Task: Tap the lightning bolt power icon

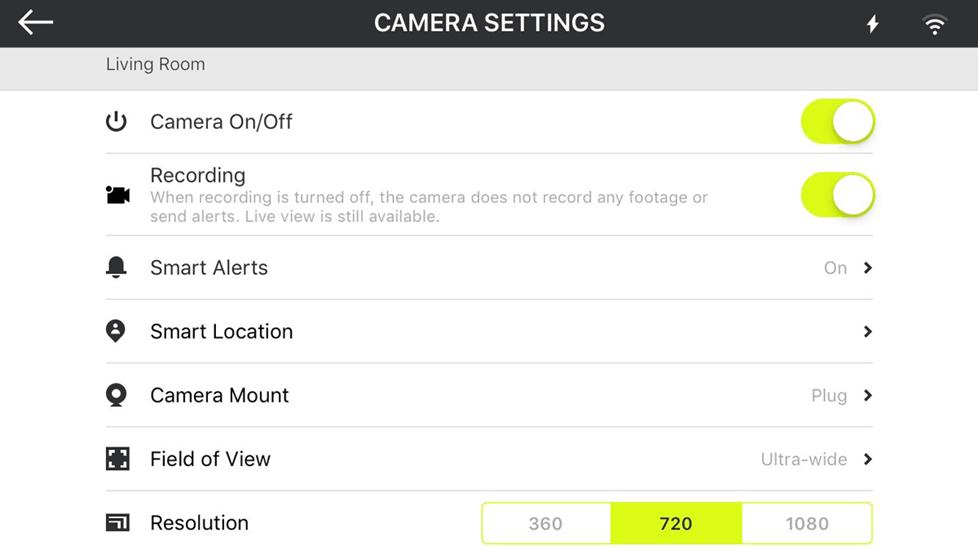Action: click(873, 24)
